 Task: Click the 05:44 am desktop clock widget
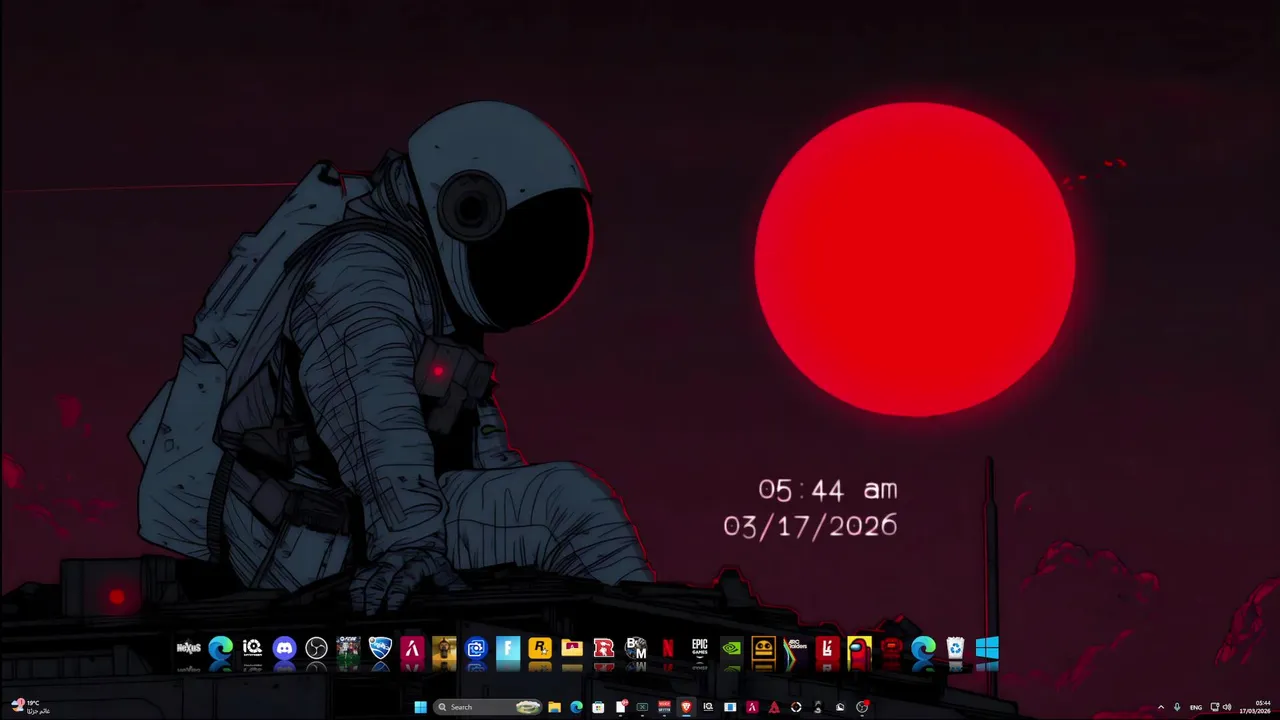pos(828,489)
